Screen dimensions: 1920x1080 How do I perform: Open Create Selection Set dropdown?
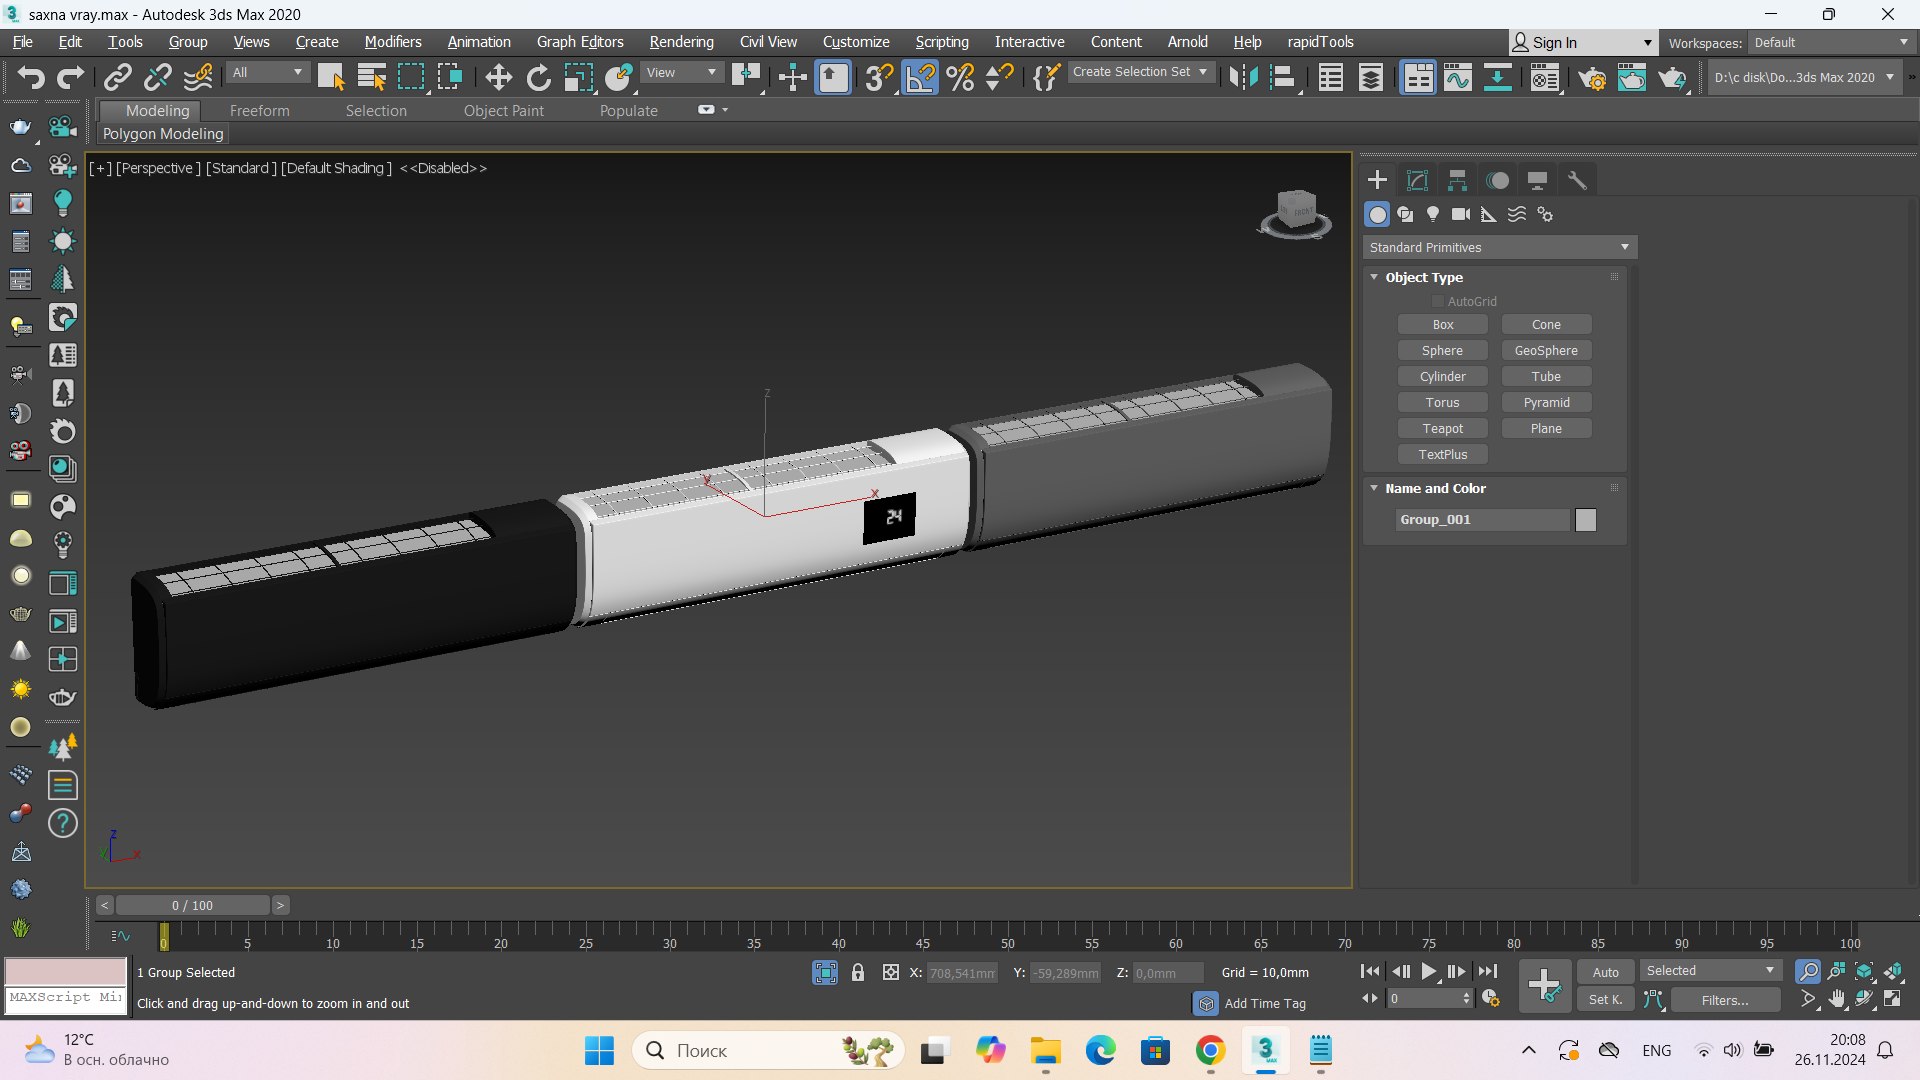[x=1140, y=72]
